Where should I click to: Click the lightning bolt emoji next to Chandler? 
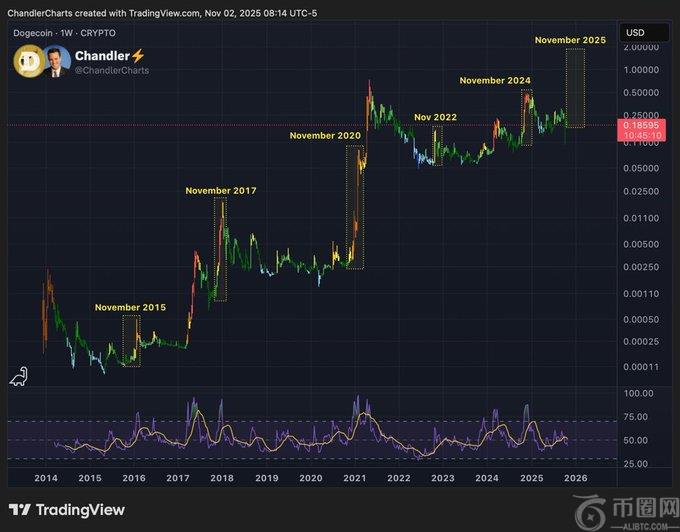pyautogui.click(x=138, y=55)
